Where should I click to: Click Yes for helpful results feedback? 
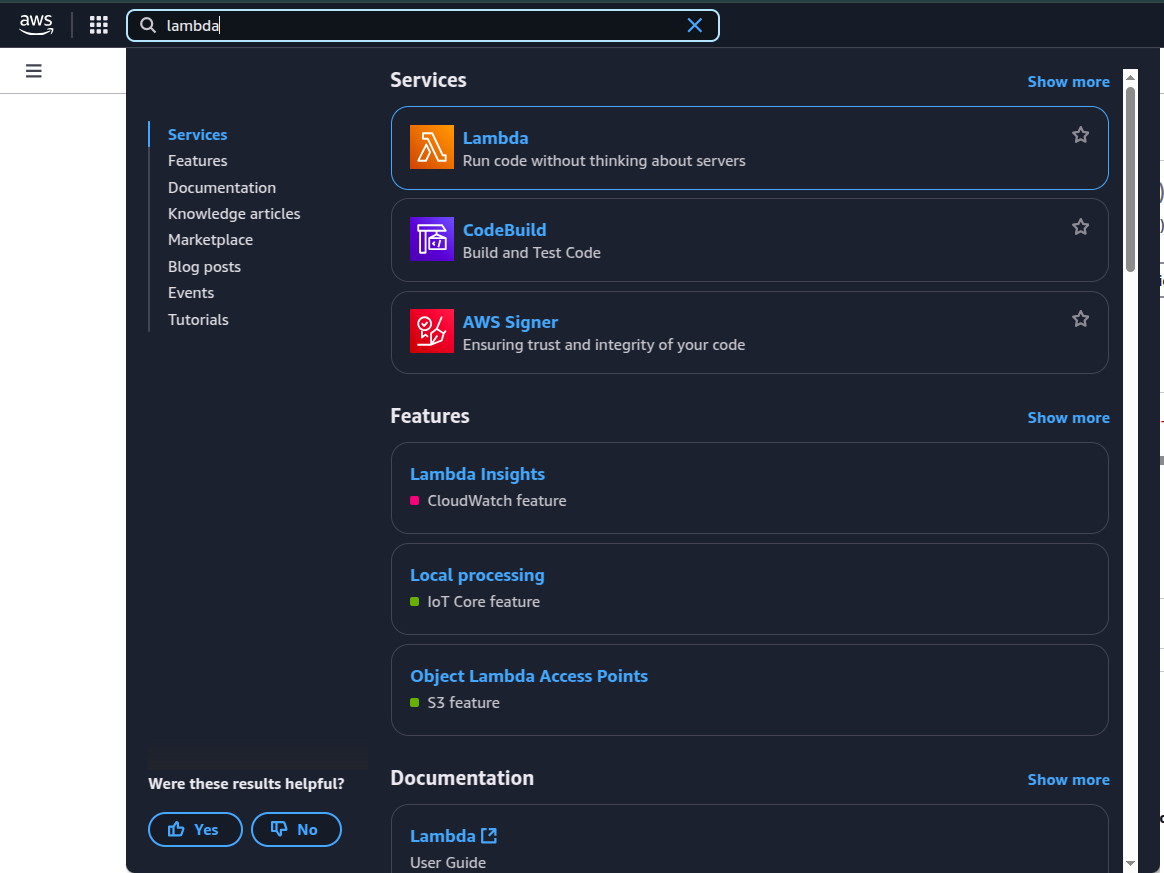click(x=195, y=829)
